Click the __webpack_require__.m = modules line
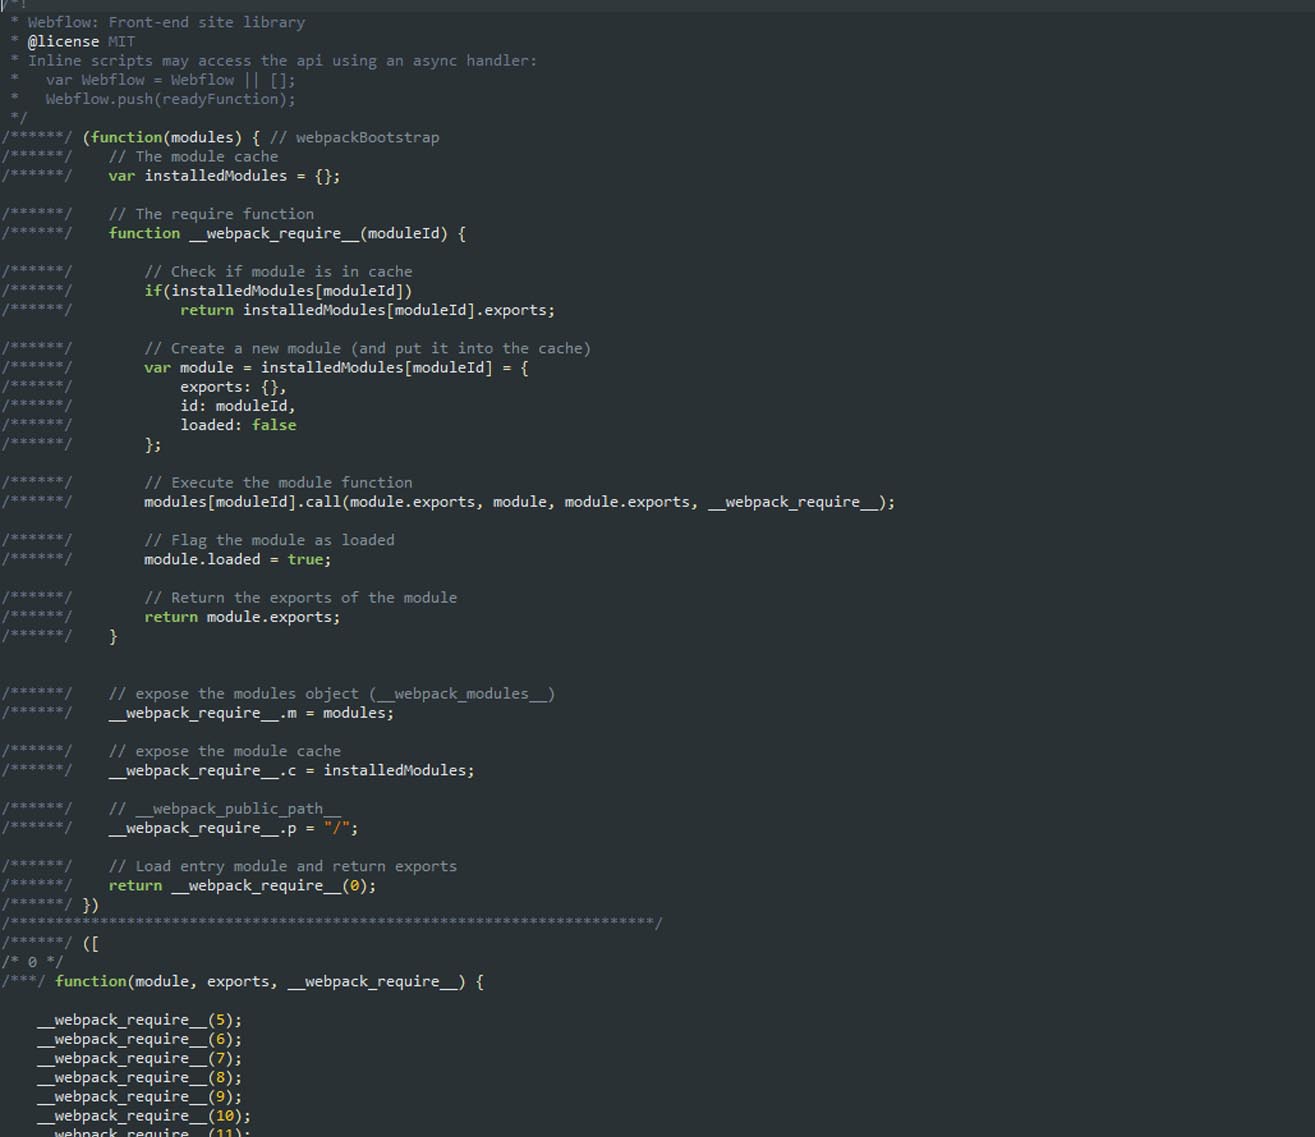Viewport: 1315px width, 1137px height. pos(251,713)
